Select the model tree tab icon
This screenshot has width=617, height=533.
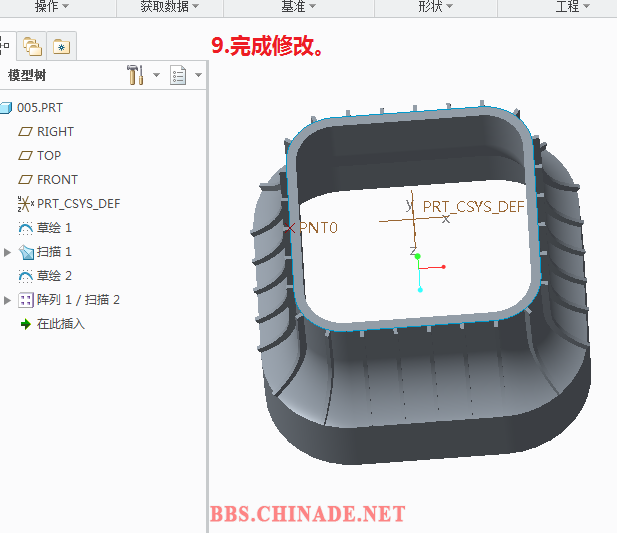(x=5, y=46)
